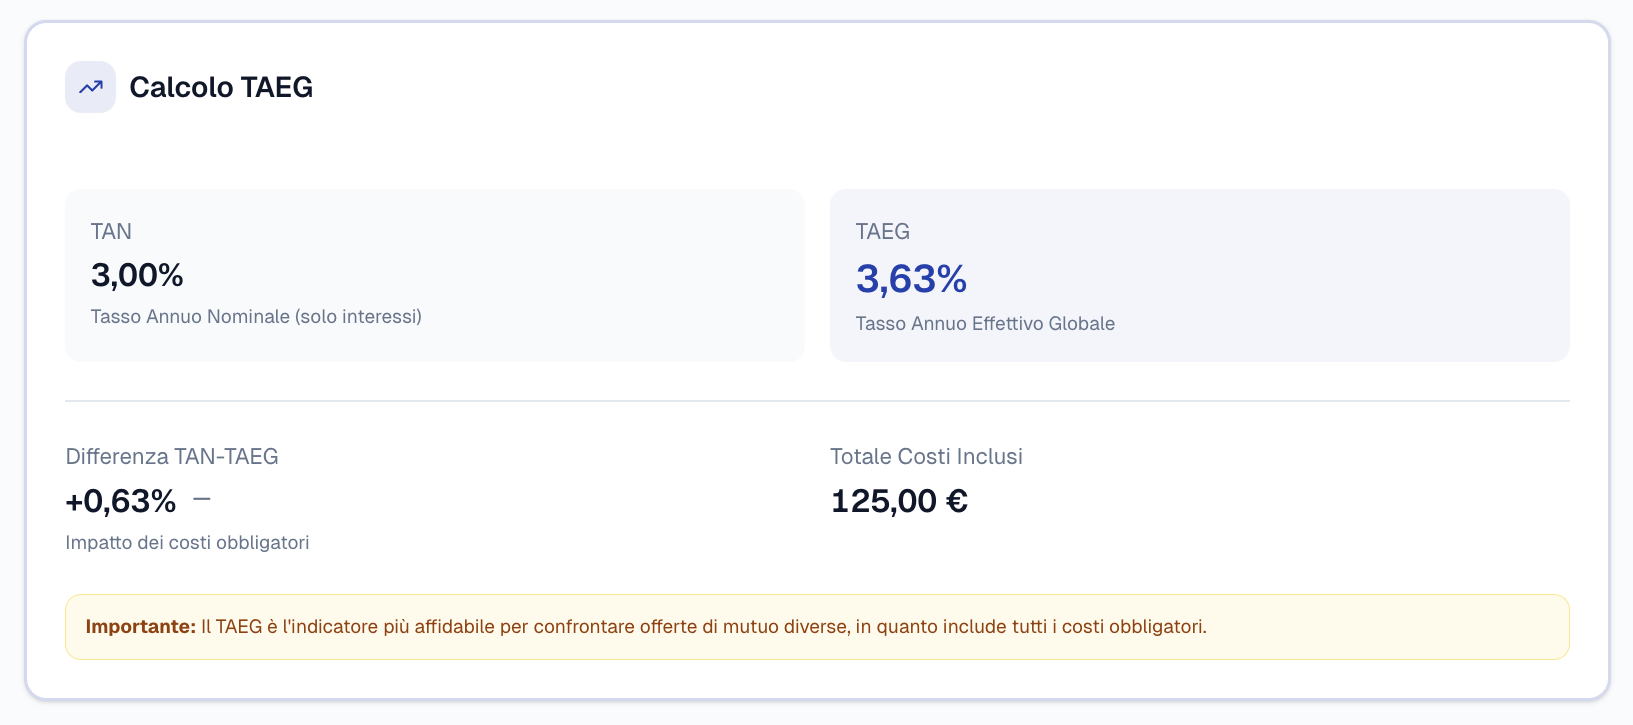Click the trending chart icon next to Calcolo TAEG
The image size is (1633, 725).
pyautogui.click(x=90, y=87)
